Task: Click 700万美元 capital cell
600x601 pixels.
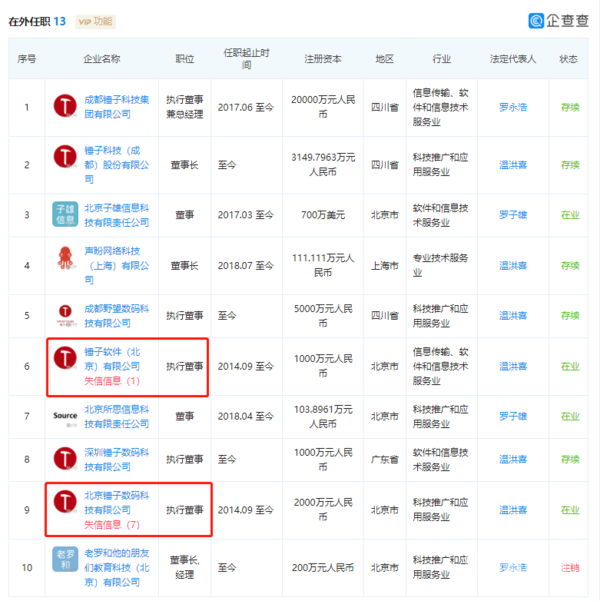Action: tap(323, 215)
